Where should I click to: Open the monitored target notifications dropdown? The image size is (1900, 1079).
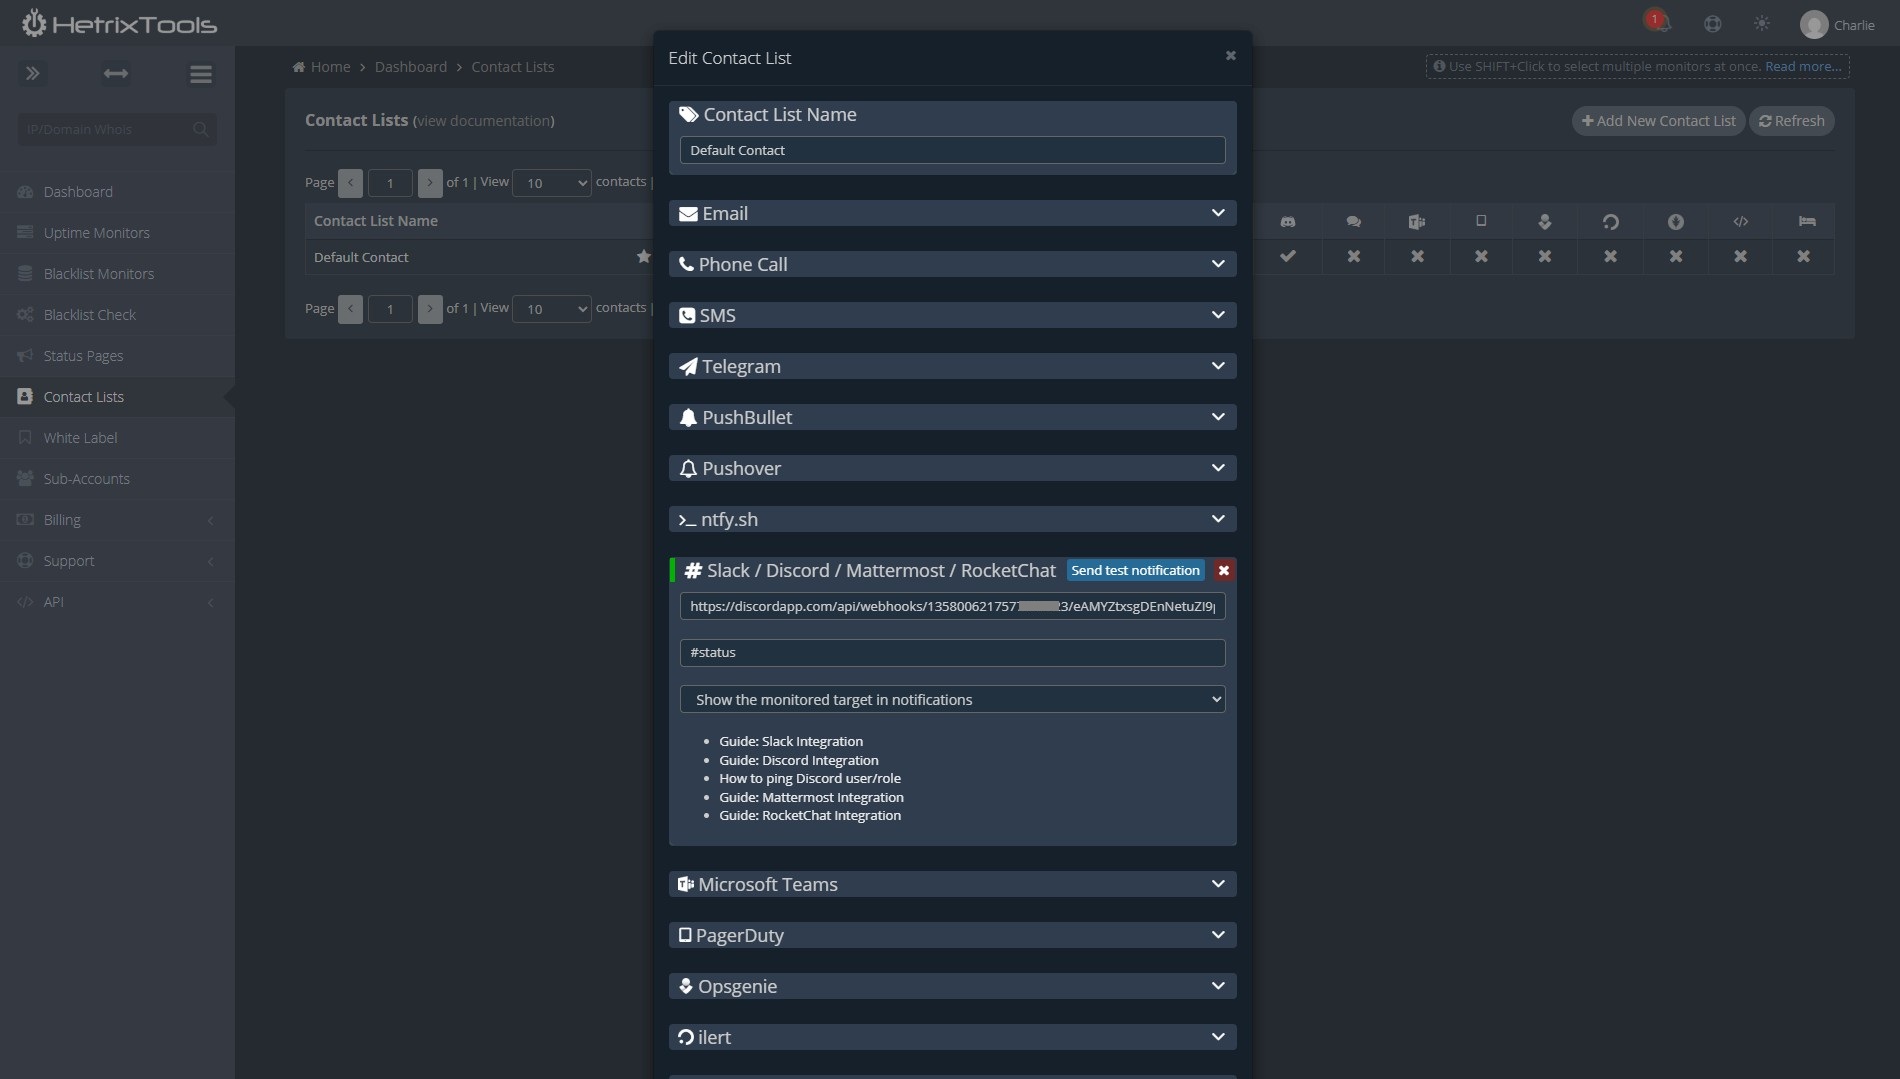(x=952, y=699)
